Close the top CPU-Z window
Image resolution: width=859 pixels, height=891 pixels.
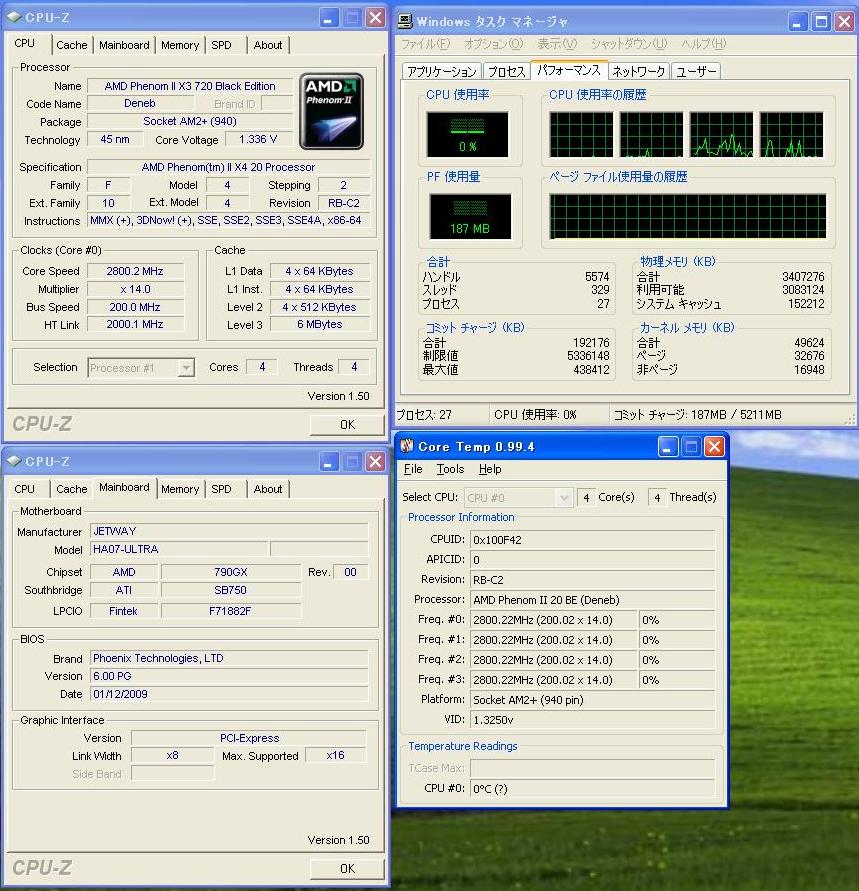[375, 18]
